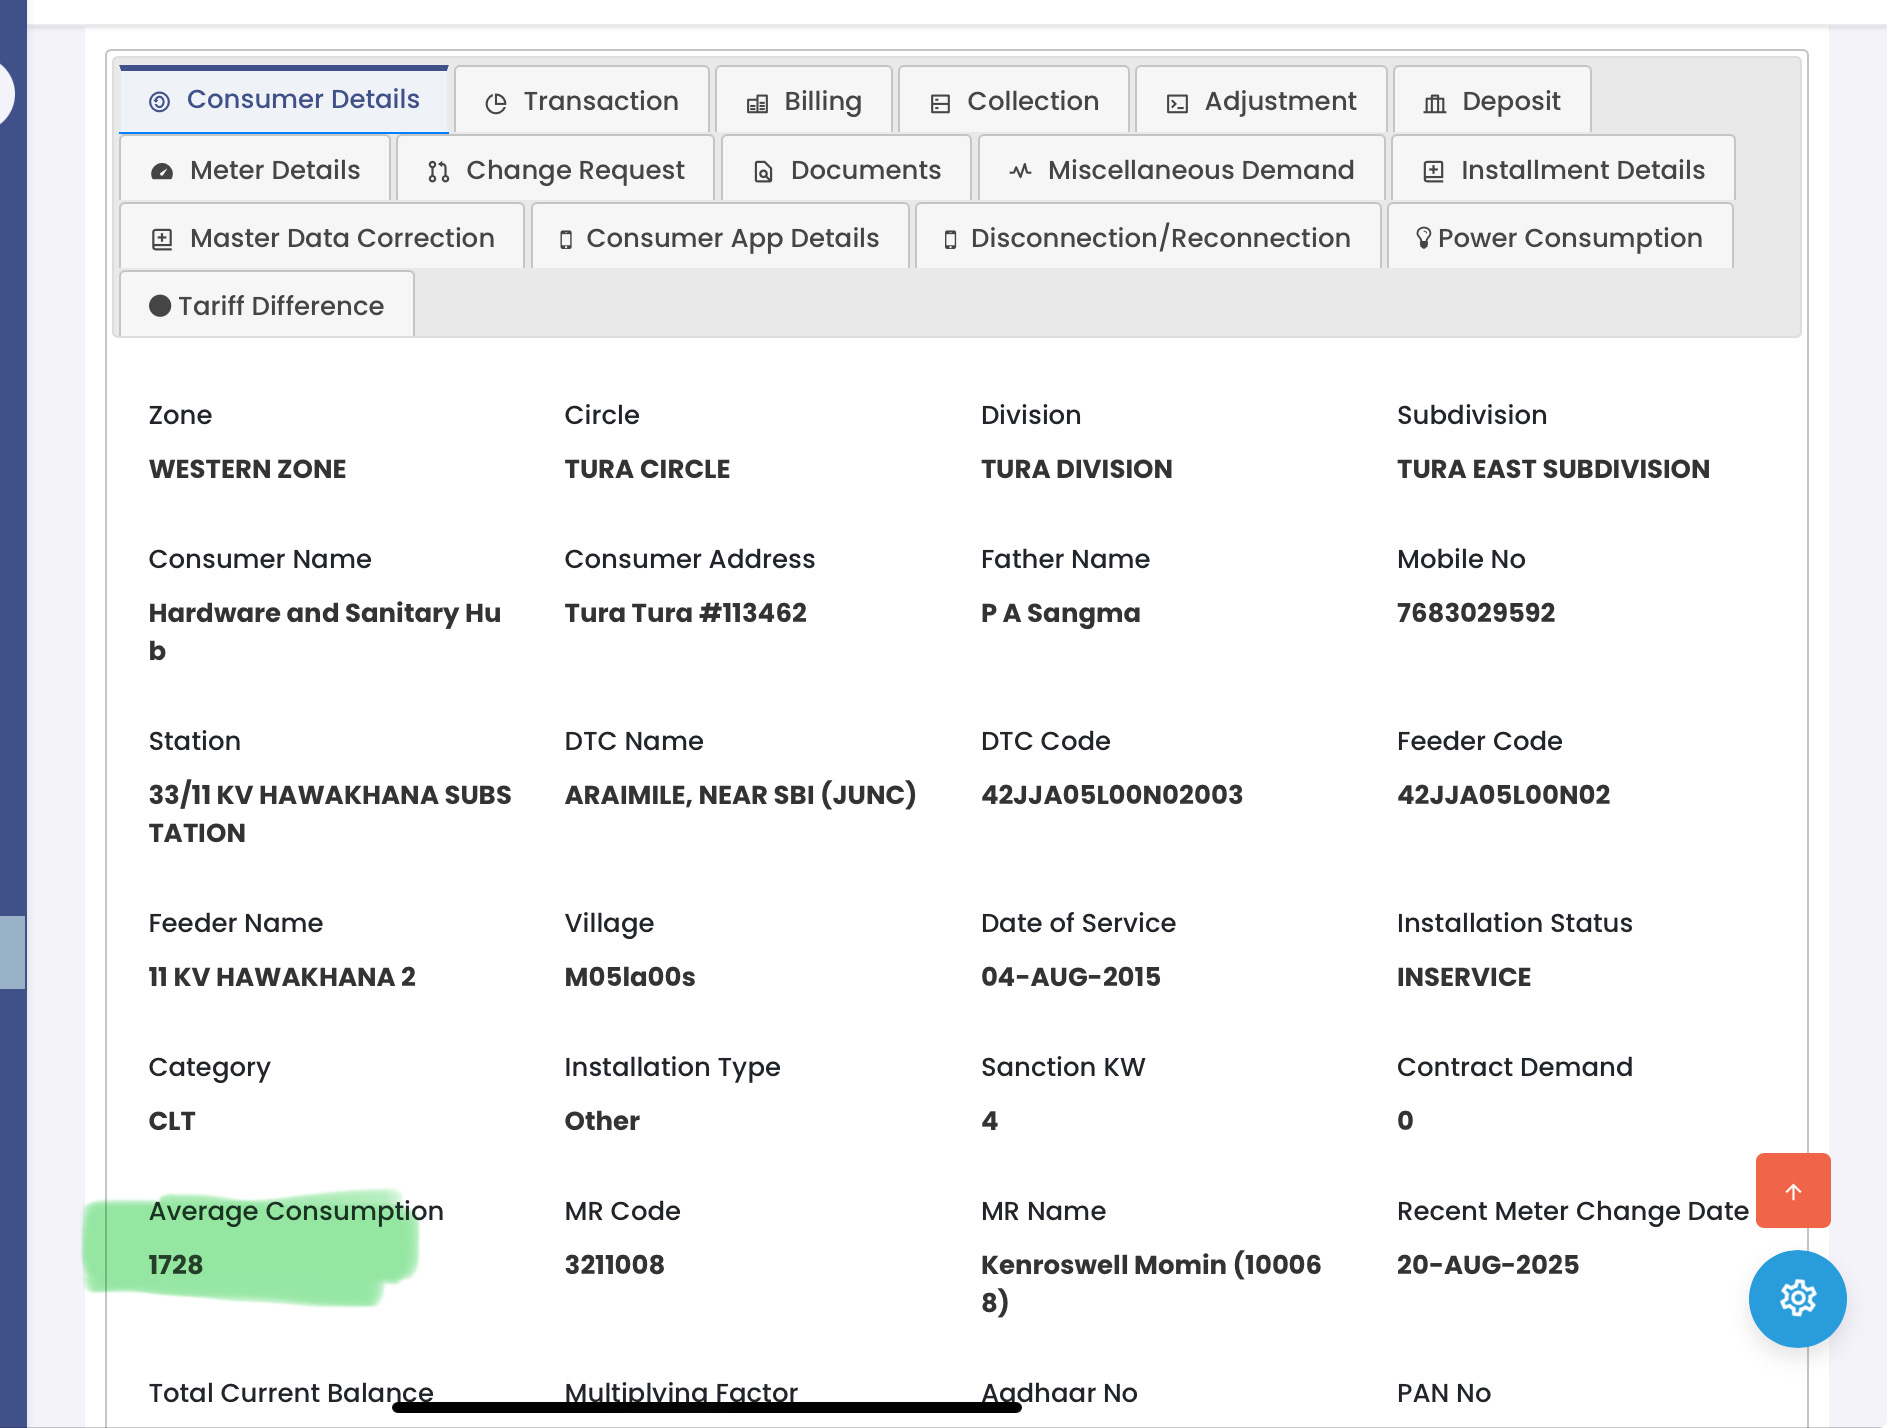Screen dimensions: 1887x1428
Task: Click the Transaction tab clock icon
Action: click(x=496, y=103)
